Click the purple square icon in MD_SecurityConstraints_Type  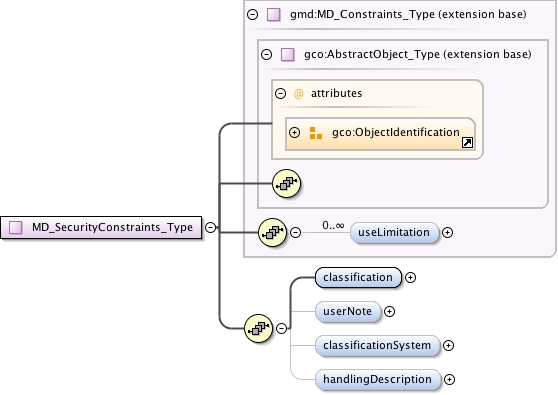[x=15, y=227]
